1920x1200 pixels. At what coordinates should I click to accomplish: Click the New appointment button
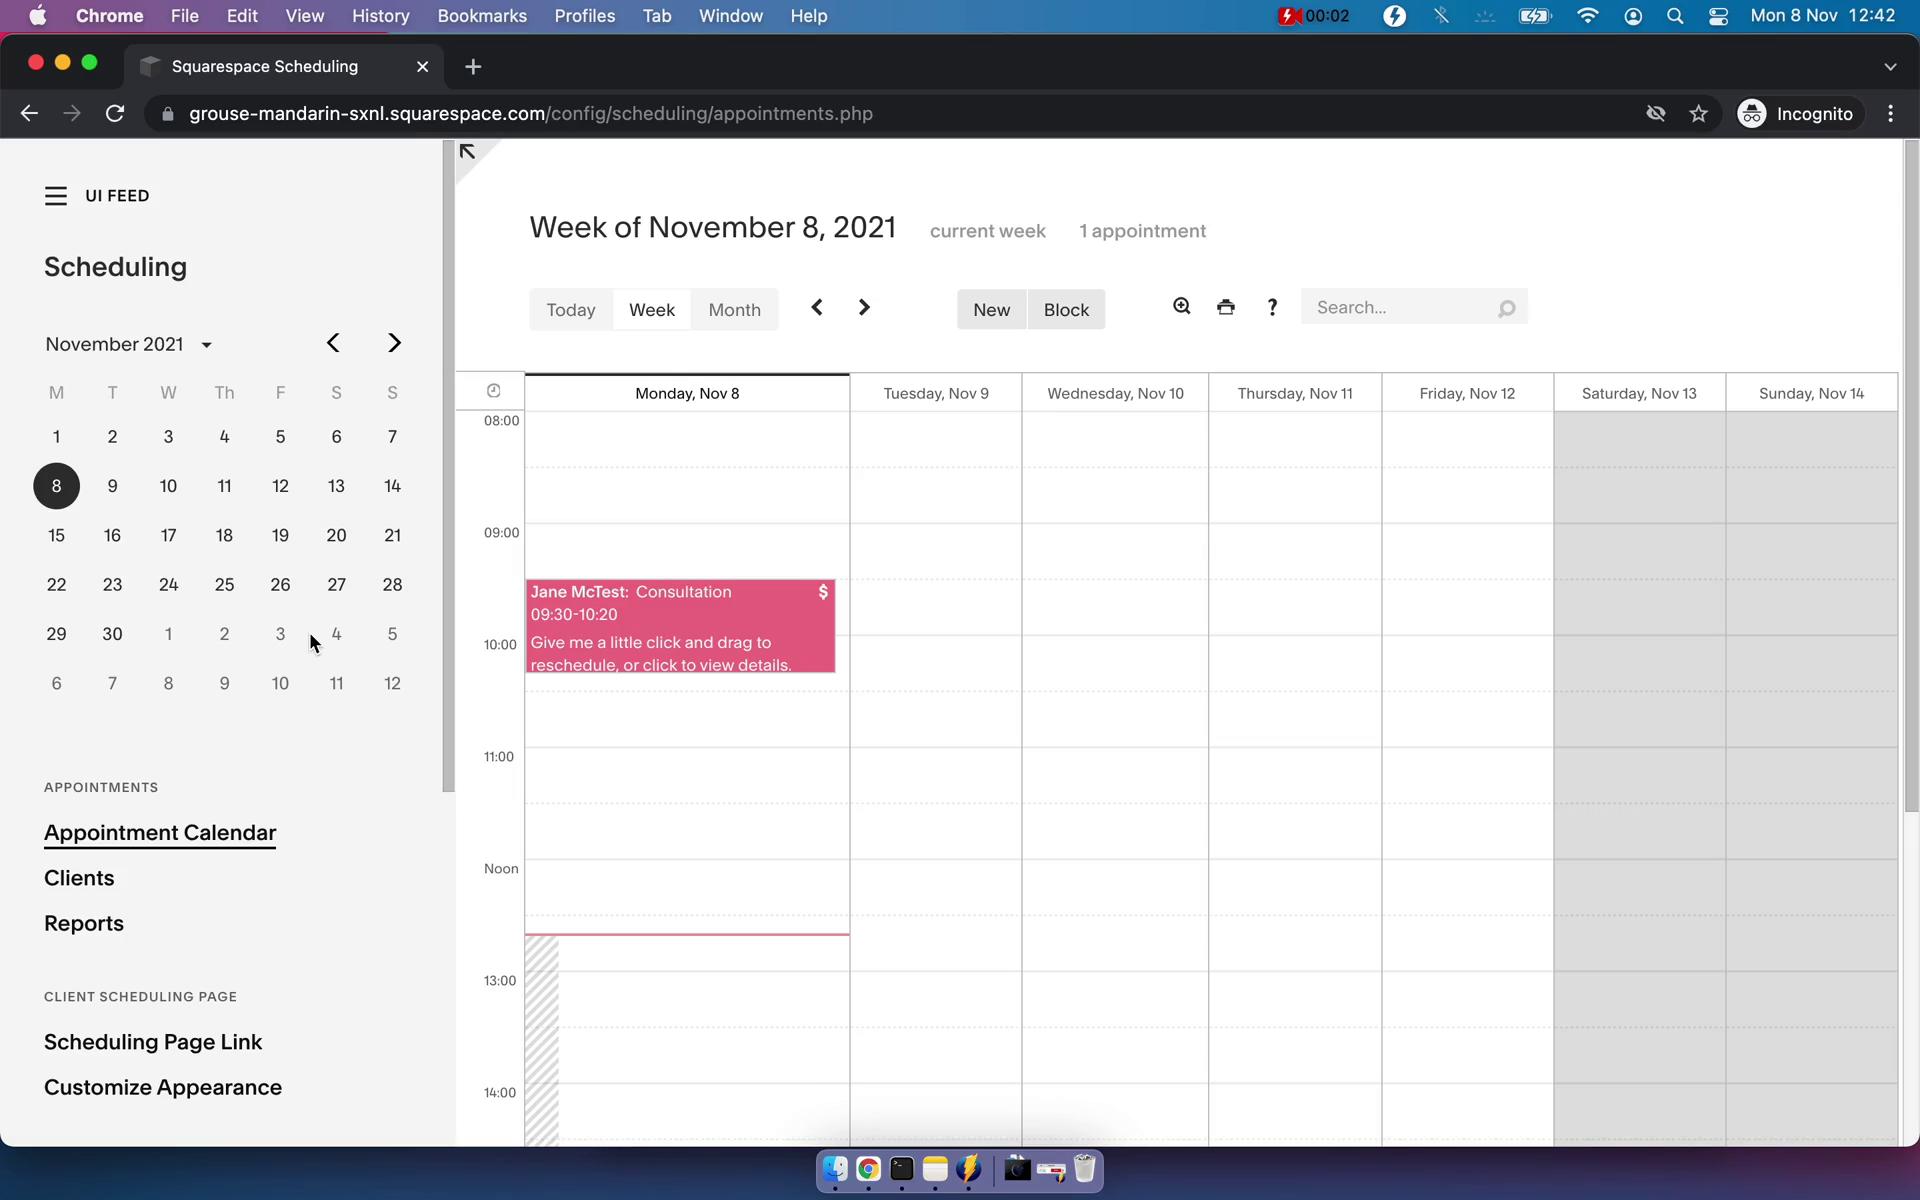coord(990,308)
